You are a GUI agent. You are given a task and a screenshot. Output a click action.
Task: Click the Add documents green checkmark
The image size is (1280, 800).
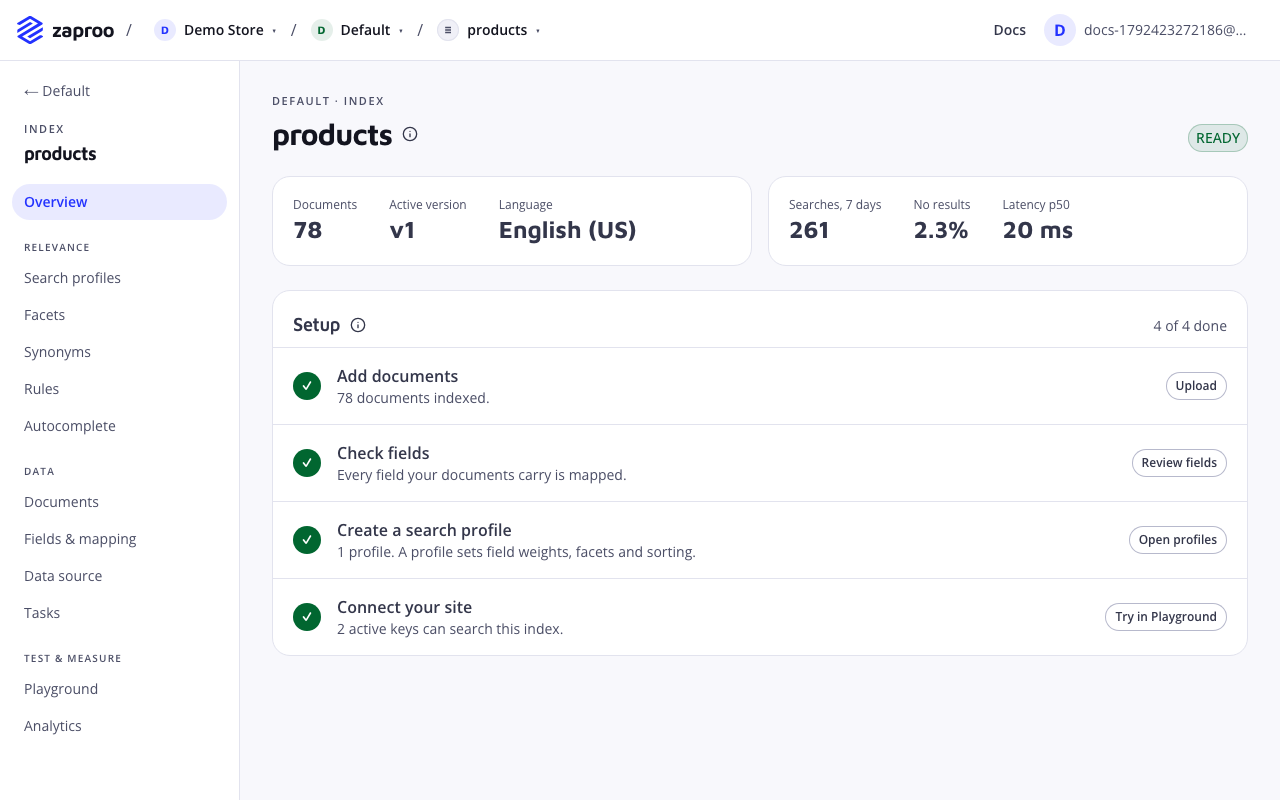pos(307,386)
